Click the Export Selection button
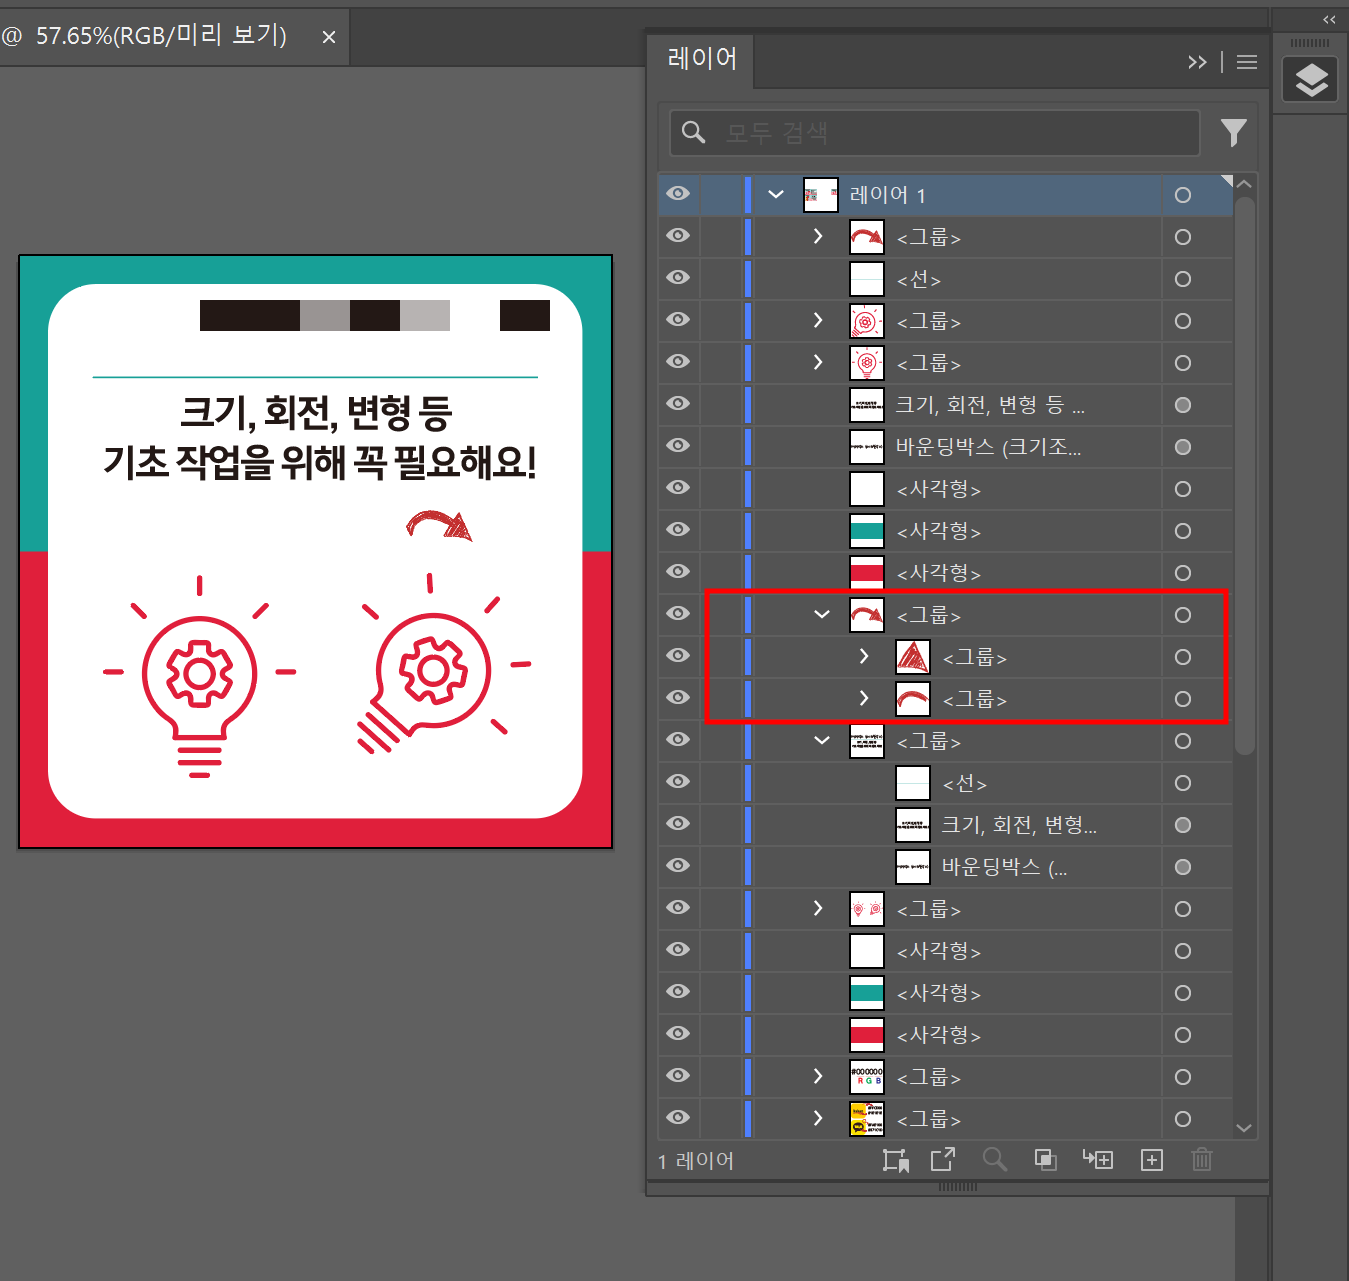The width and height of the screenshot is (1349, 1281). pos(943,1160)
